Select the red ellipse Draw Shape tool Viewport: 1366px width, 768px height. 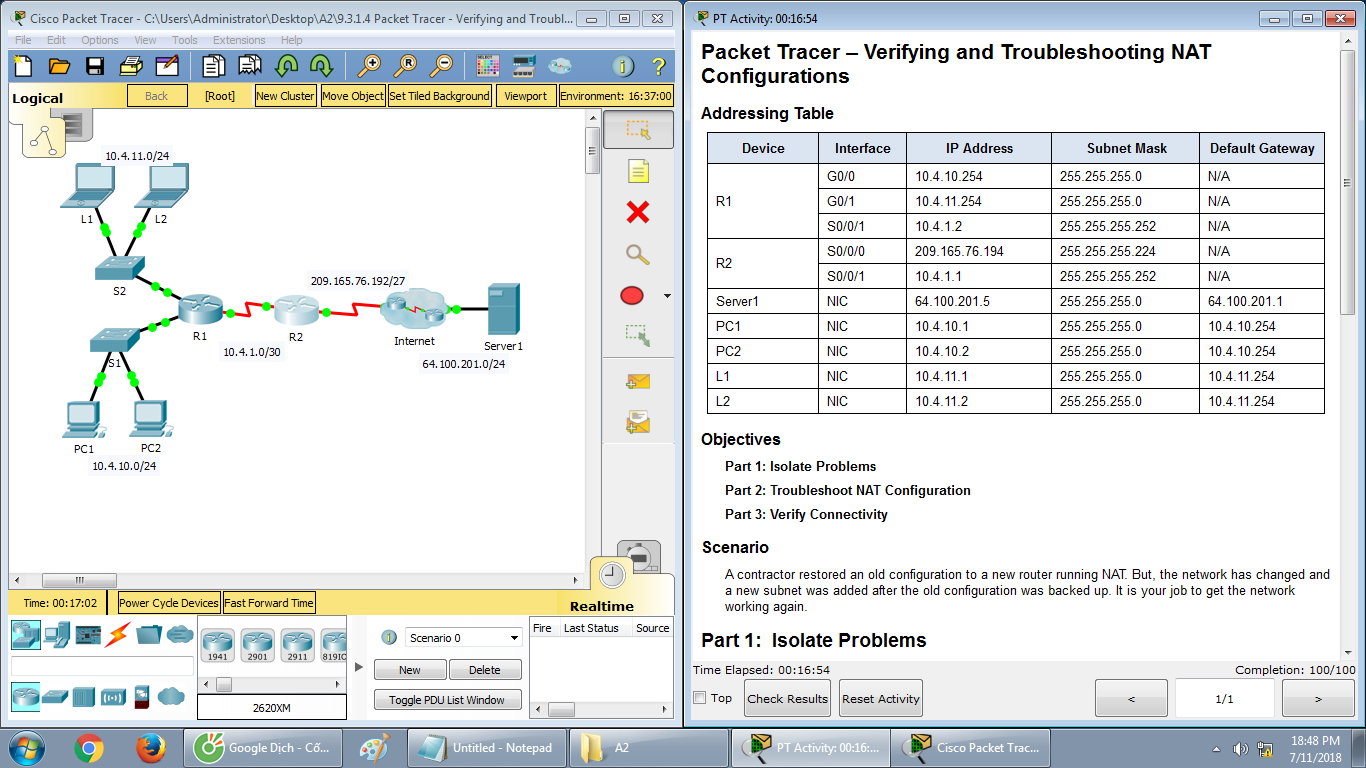click(630, 296)
